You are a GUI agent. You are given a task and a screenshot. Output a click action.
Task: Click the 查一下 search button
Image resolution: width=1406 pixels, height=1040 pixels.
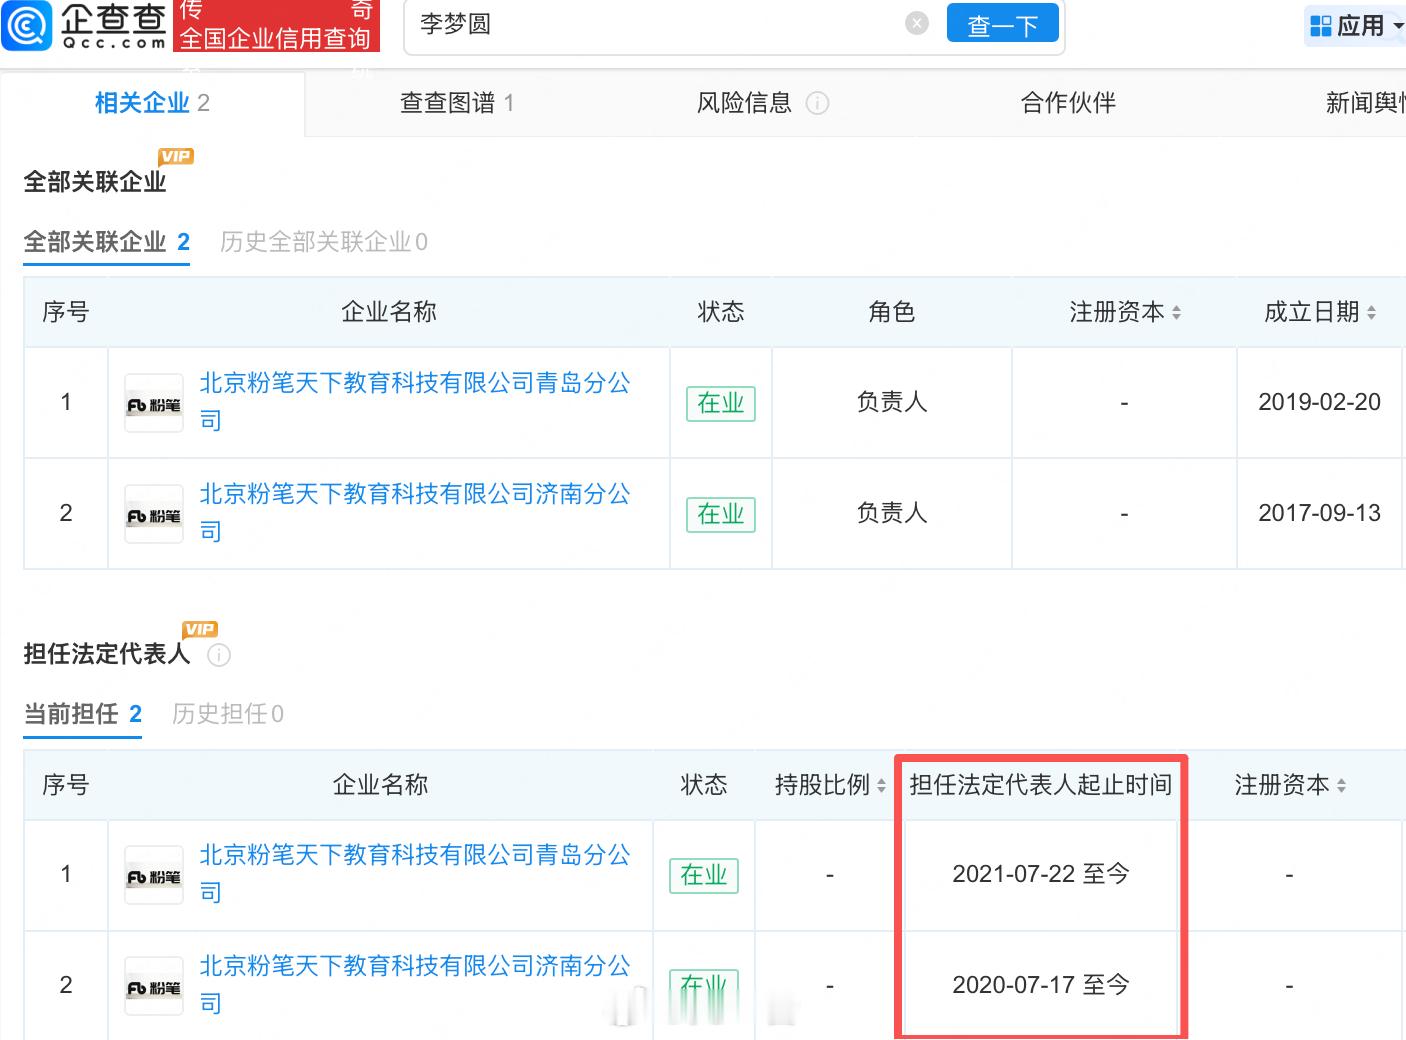(1002, 24)
